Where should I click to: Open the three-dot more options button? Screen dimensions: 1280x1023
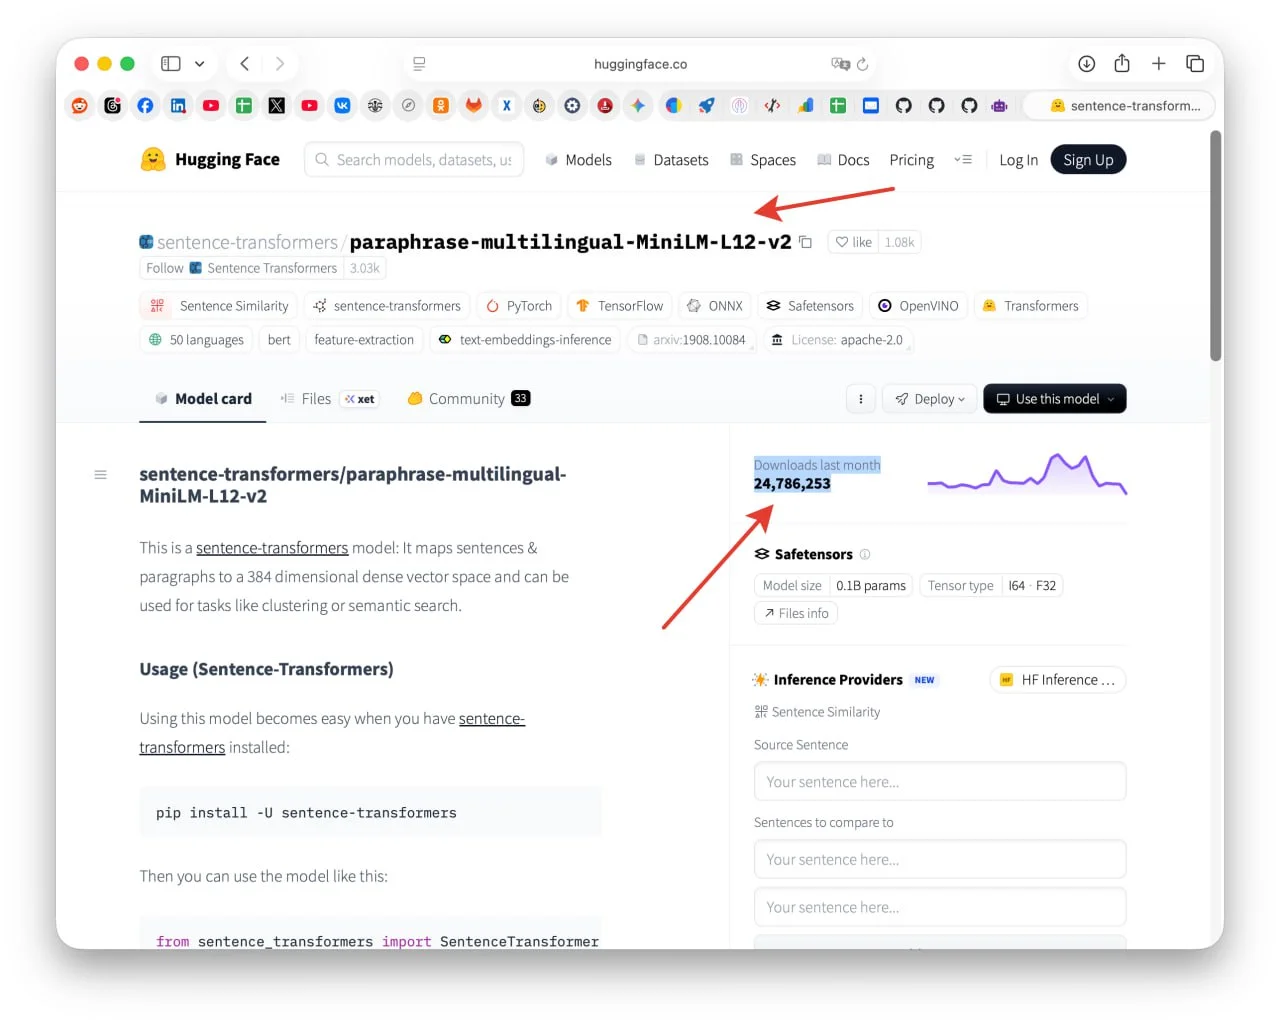pos(861,399)
